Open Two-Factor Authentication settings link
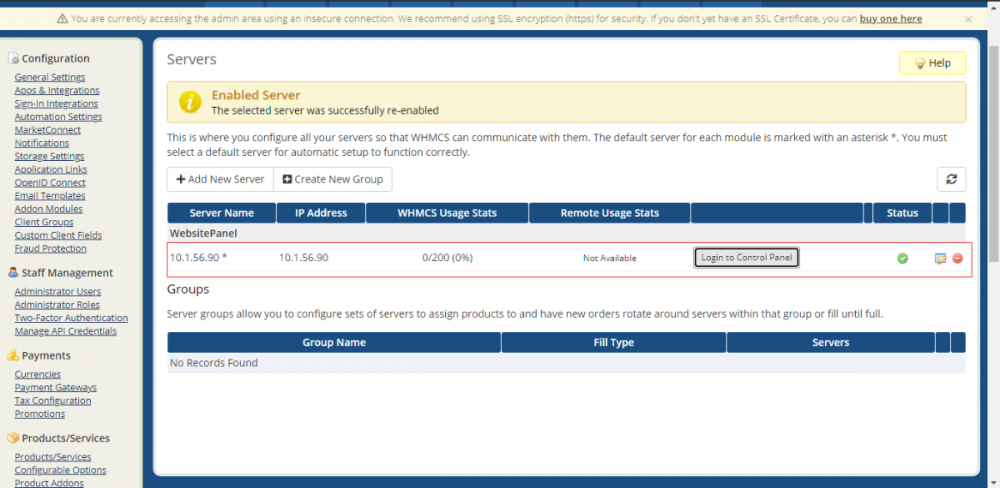The image size is (1000, 488). pyautogui.click(x=71, y=318)
